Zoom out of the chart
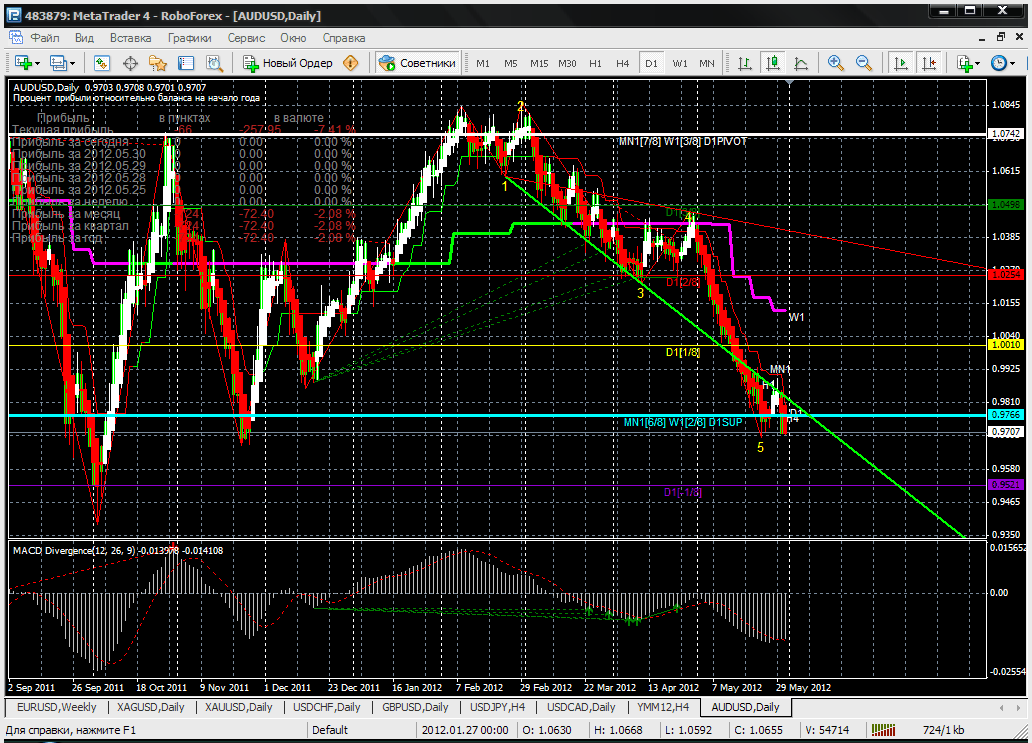This screenshot has width=1032, height=743. pyautogui.click(x=864, y=63)
